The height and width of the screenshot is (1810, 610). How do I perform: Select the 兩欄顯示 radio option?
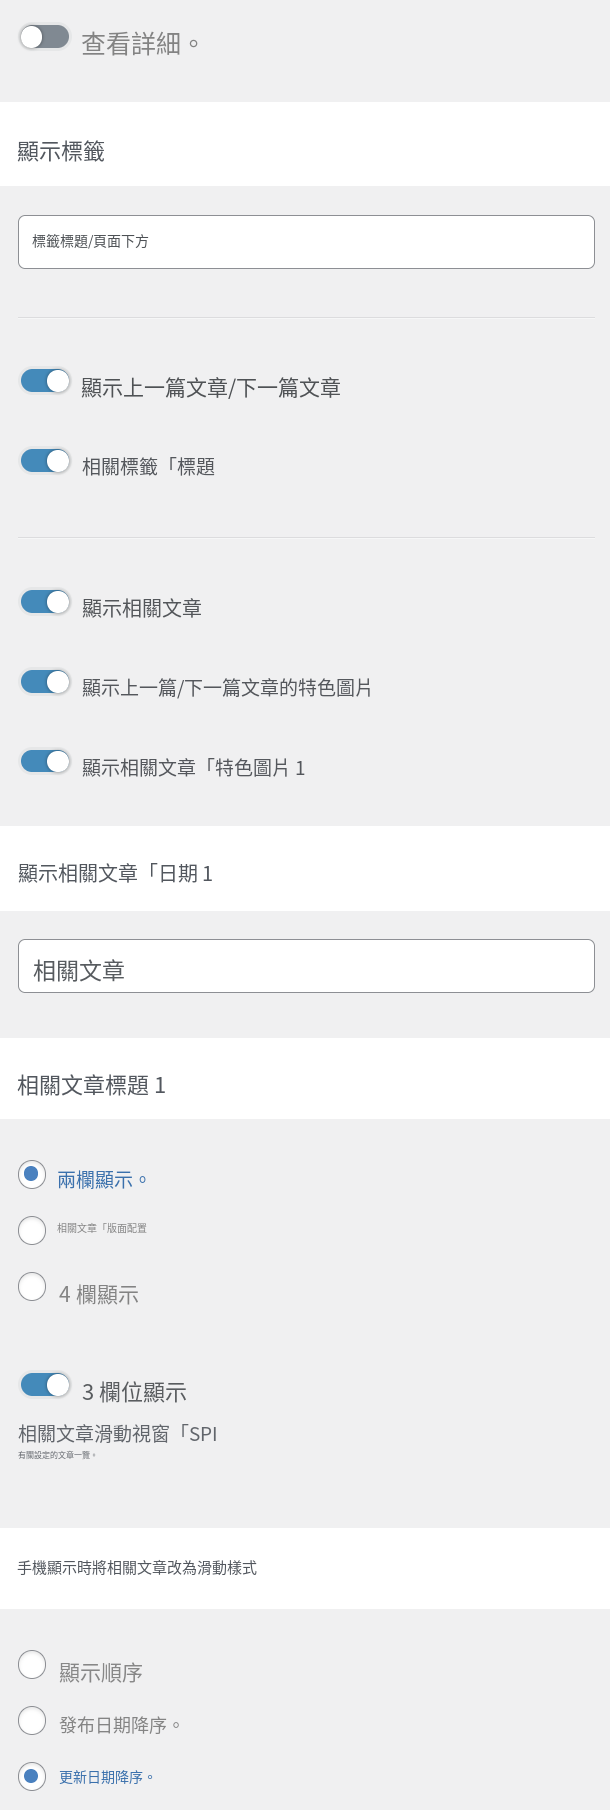coord(32,1174)
